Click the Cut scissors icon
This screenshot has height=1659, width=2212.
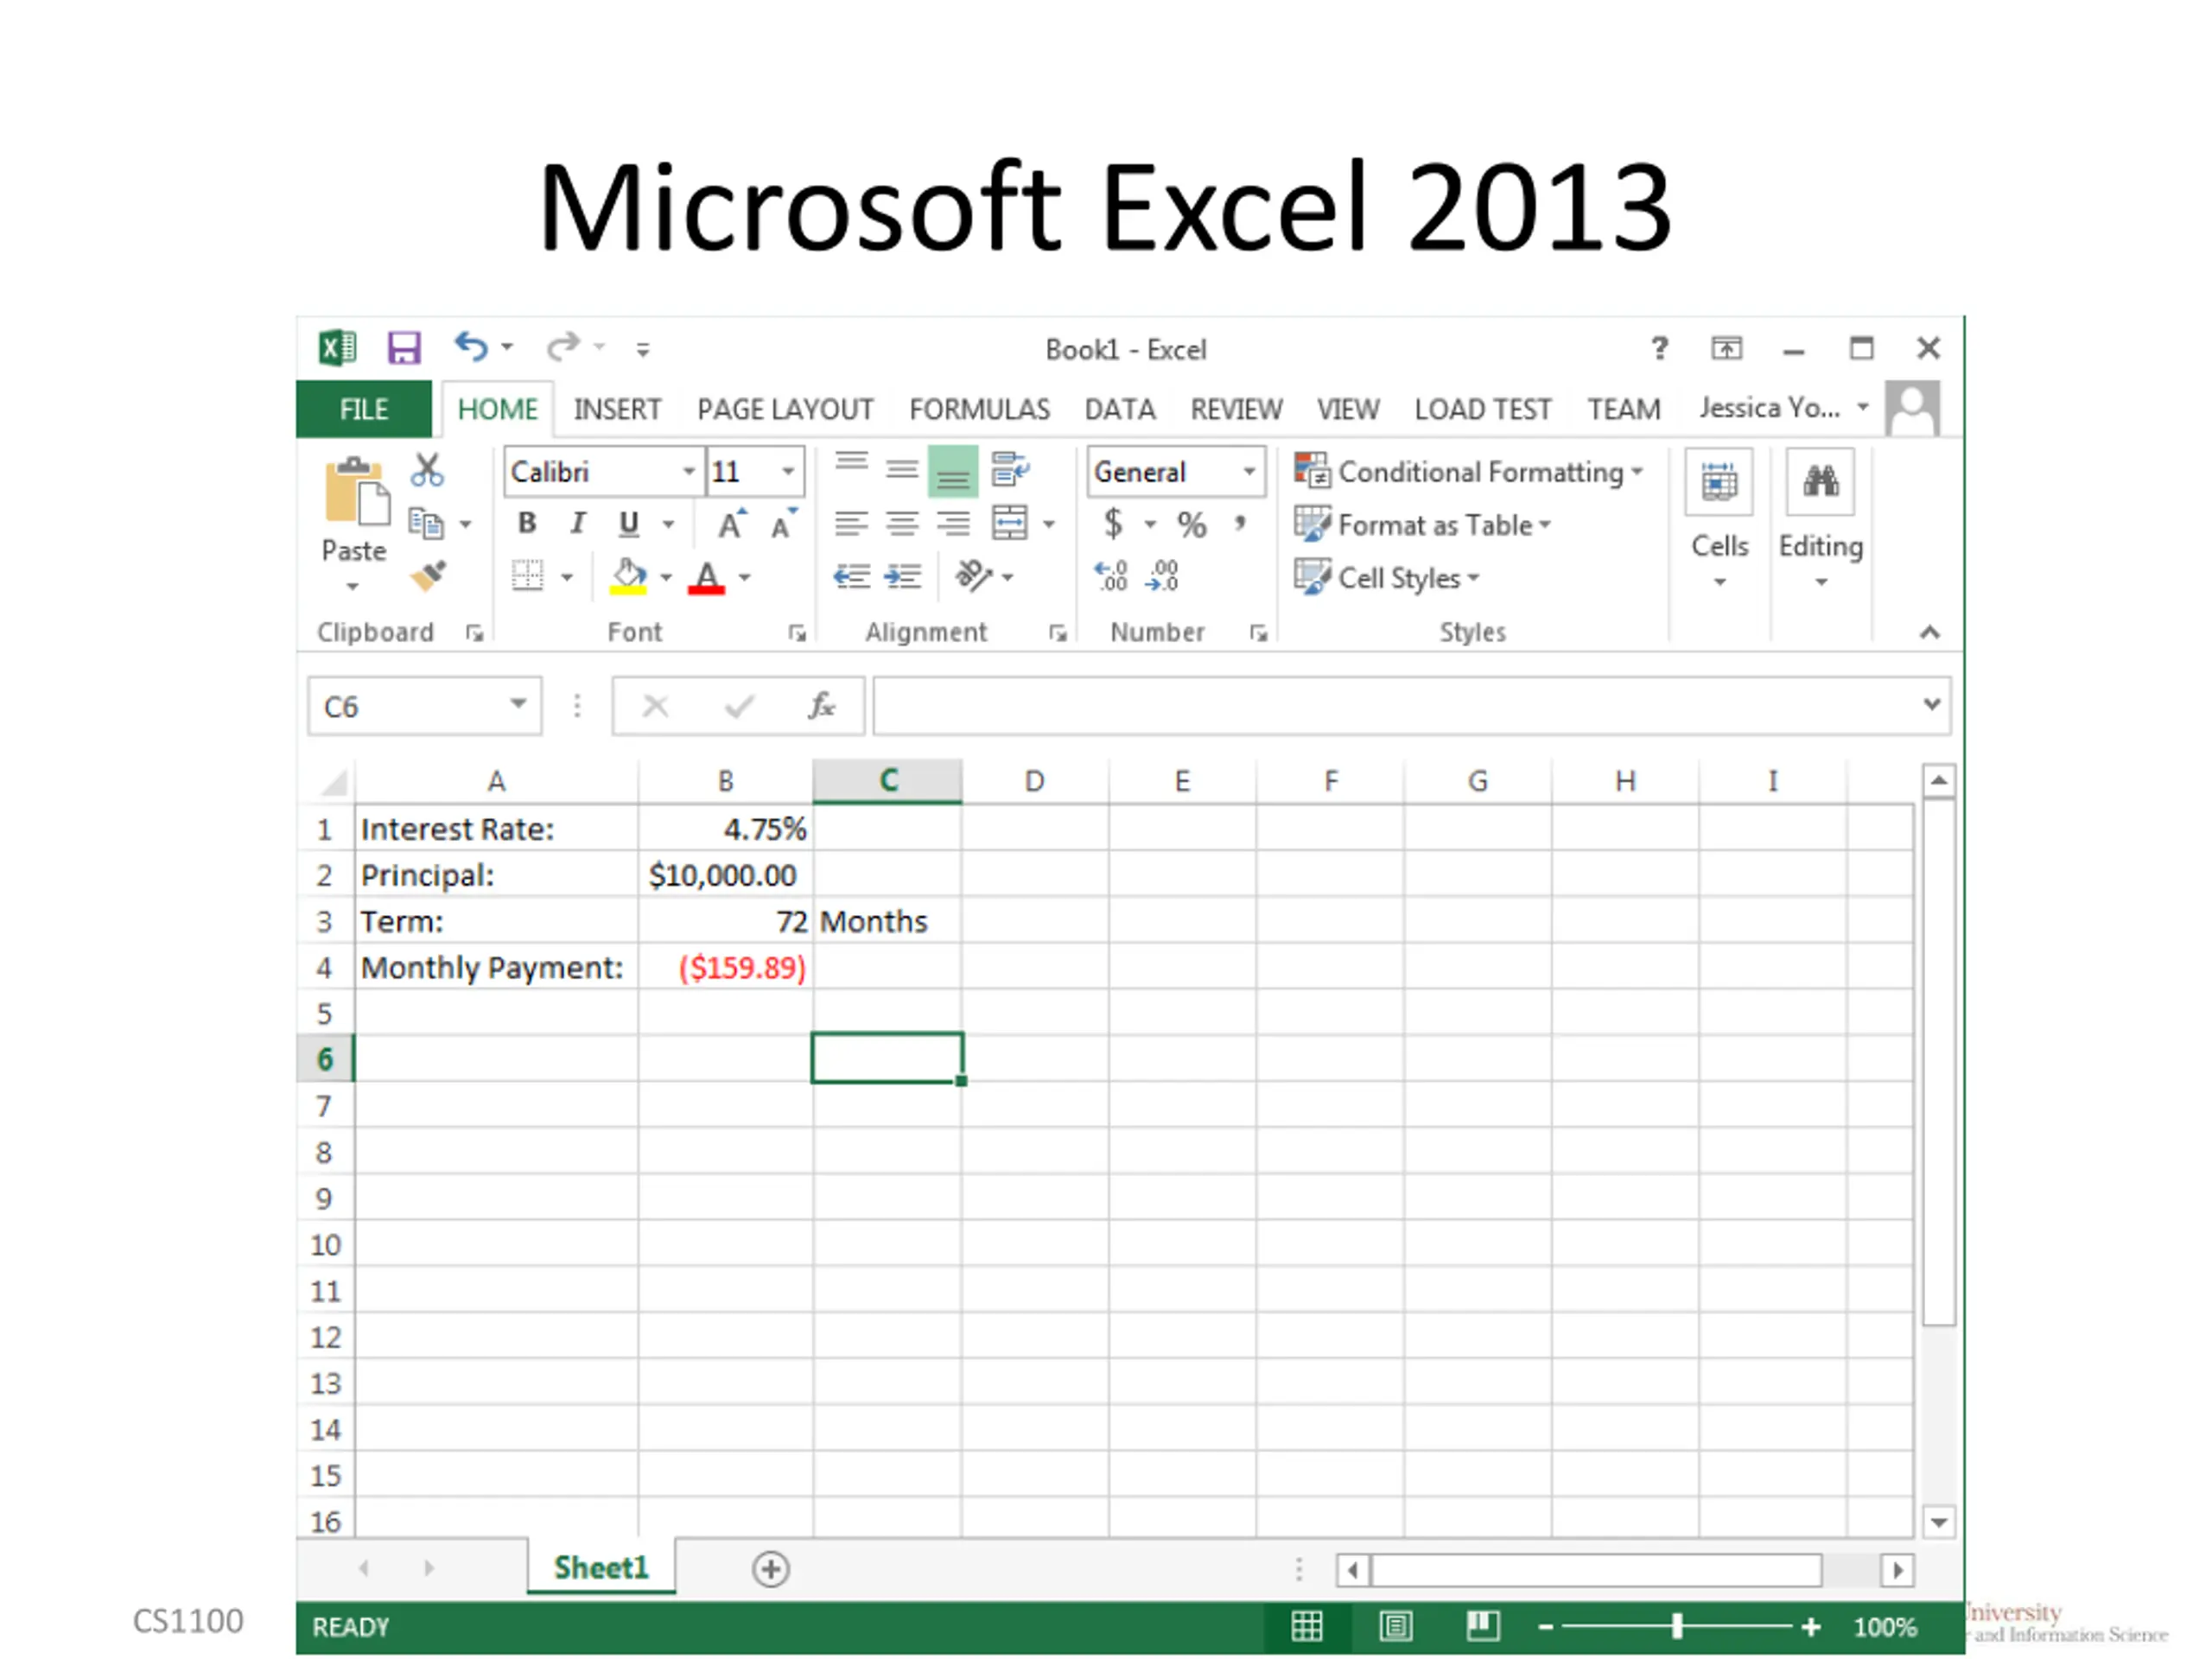427,469
